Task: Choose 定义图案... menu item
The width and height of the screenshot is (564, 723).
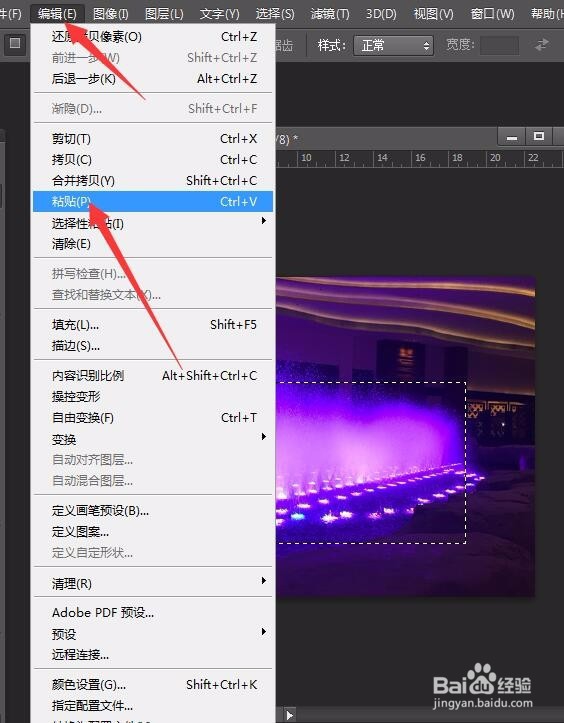Action: tap(153, 532)
